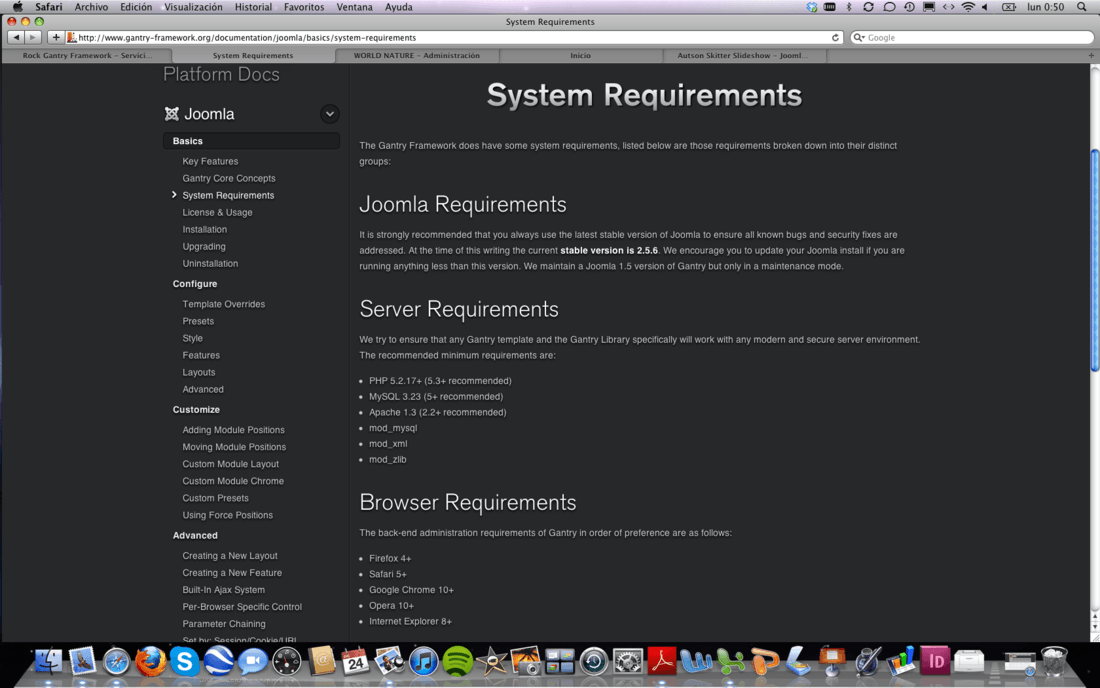The width and height of the screenshot is (1100, 688).
Task: Launch iMovie star icon in dock
Action: [x=491, y=661]
